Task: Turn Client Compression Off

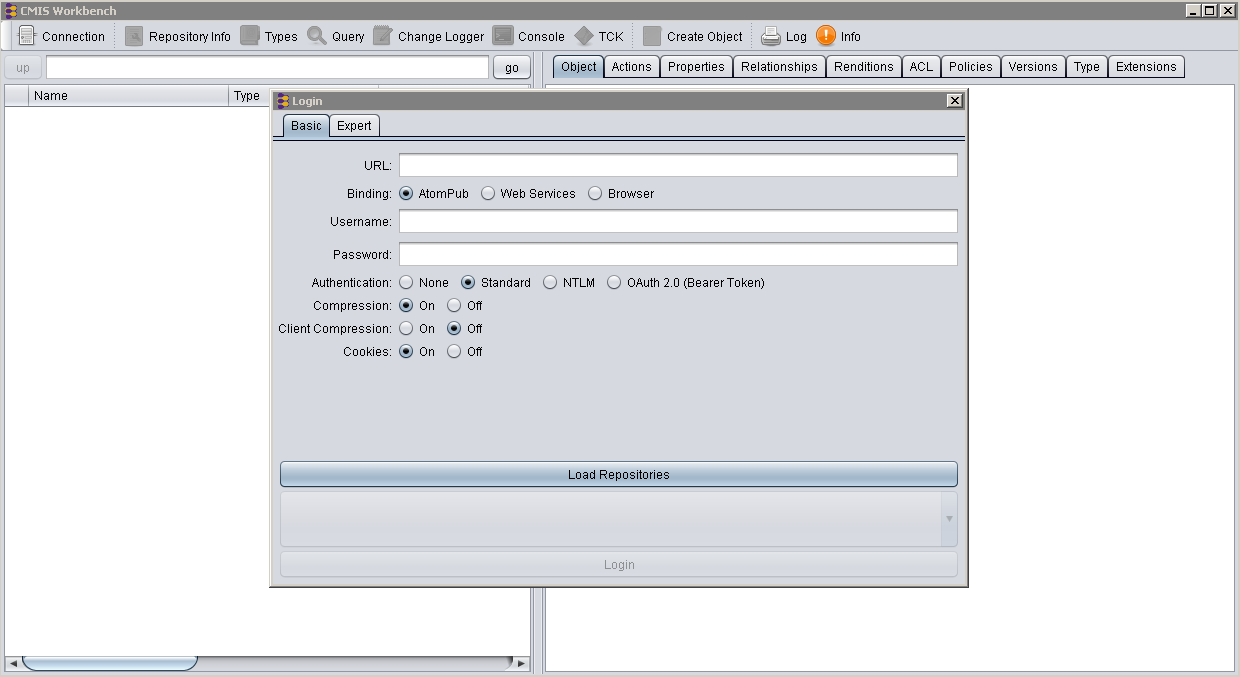Action: click(x=454, y=329)
